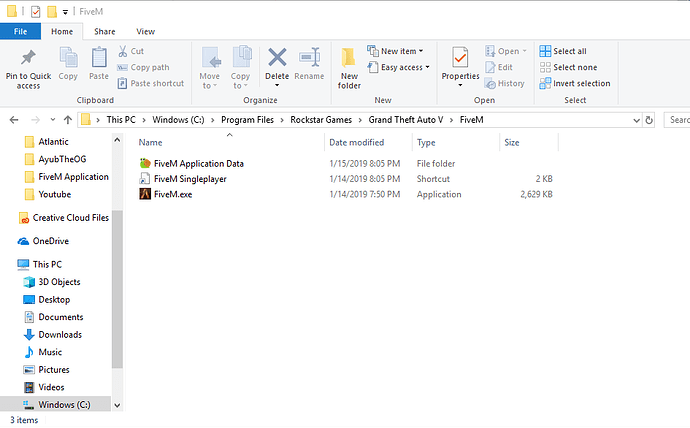This screenshot has height=428, width=690.
Task: Click the sidebar scroll down arrow
Action: [x=117, y=406]
